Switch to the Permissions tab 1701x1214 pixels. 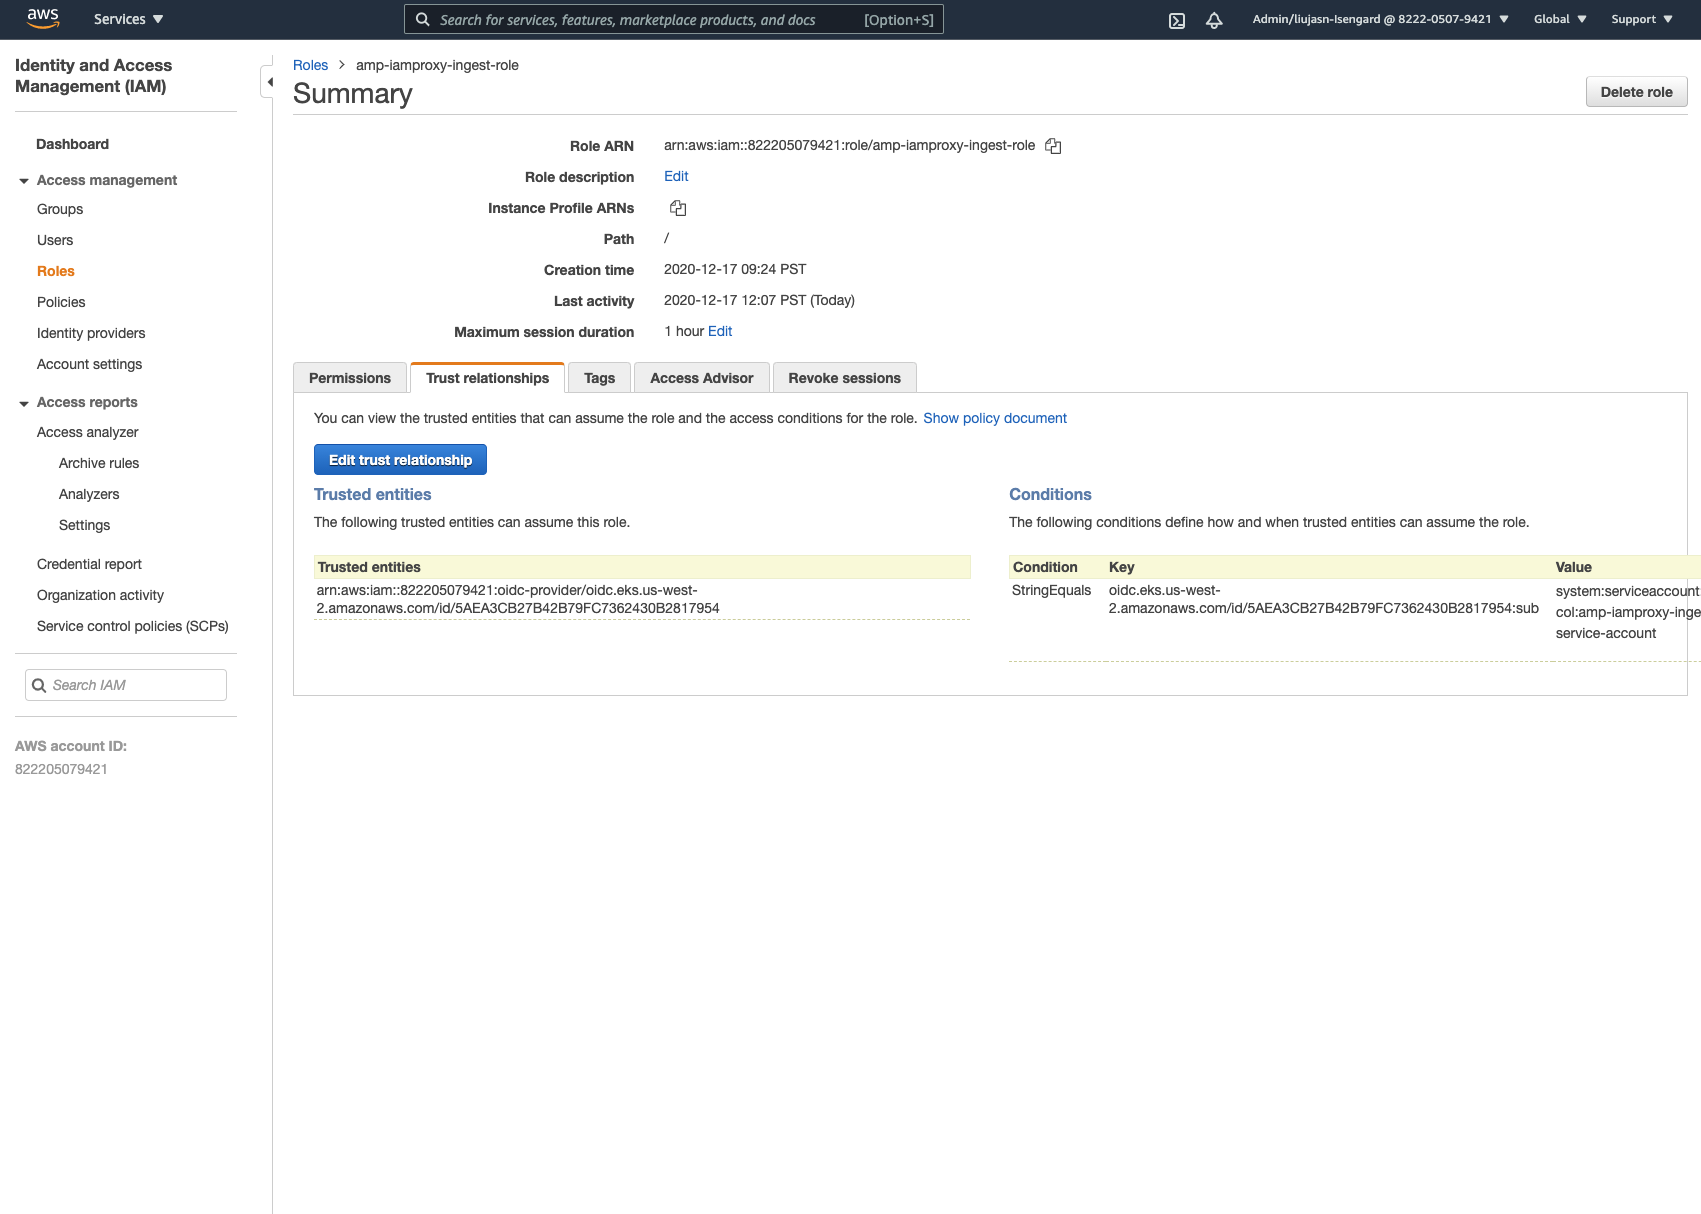point(350,378)
